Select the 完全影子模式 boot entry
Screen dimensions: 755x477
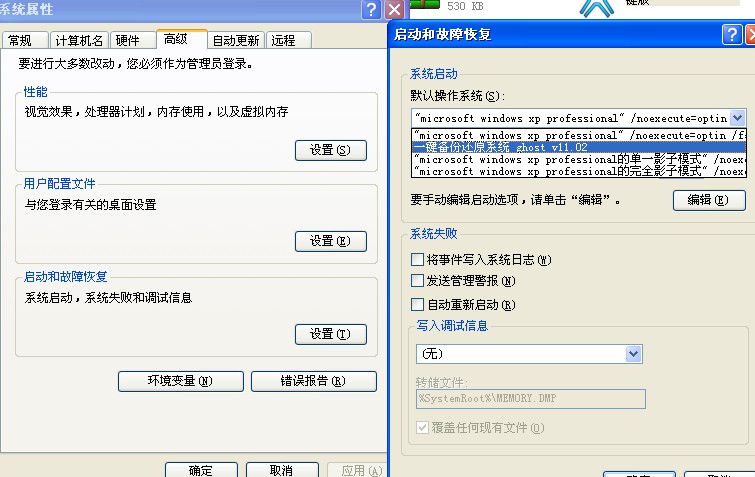pos(579,171)
